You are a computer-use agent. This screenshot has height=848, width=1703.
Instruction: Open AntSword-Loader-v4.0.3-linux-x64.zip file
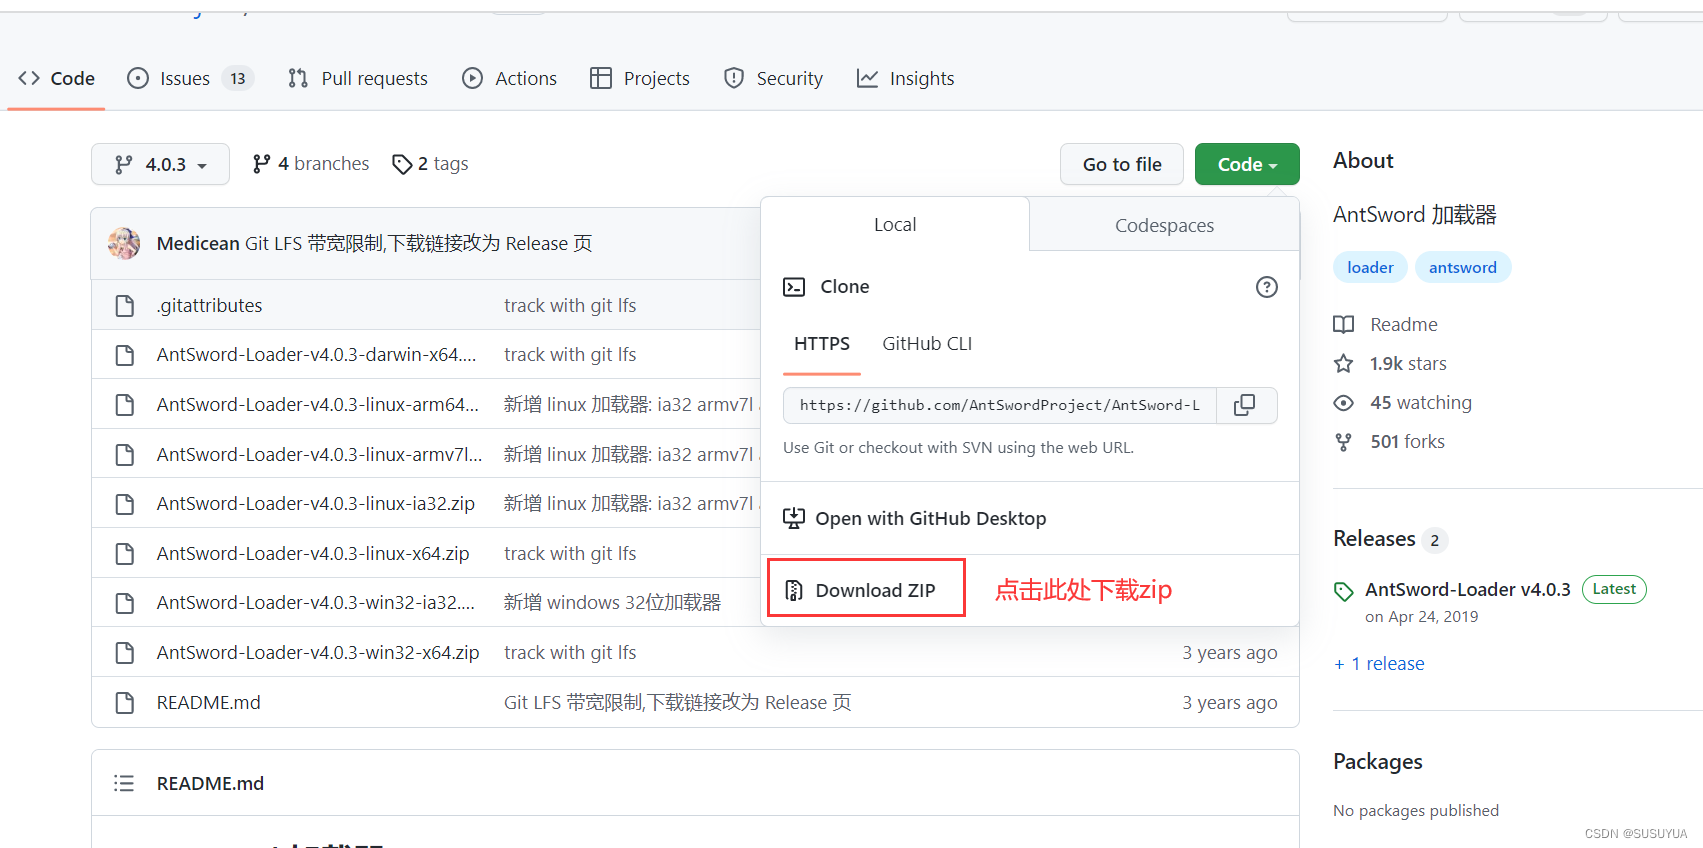coord(313,553)
